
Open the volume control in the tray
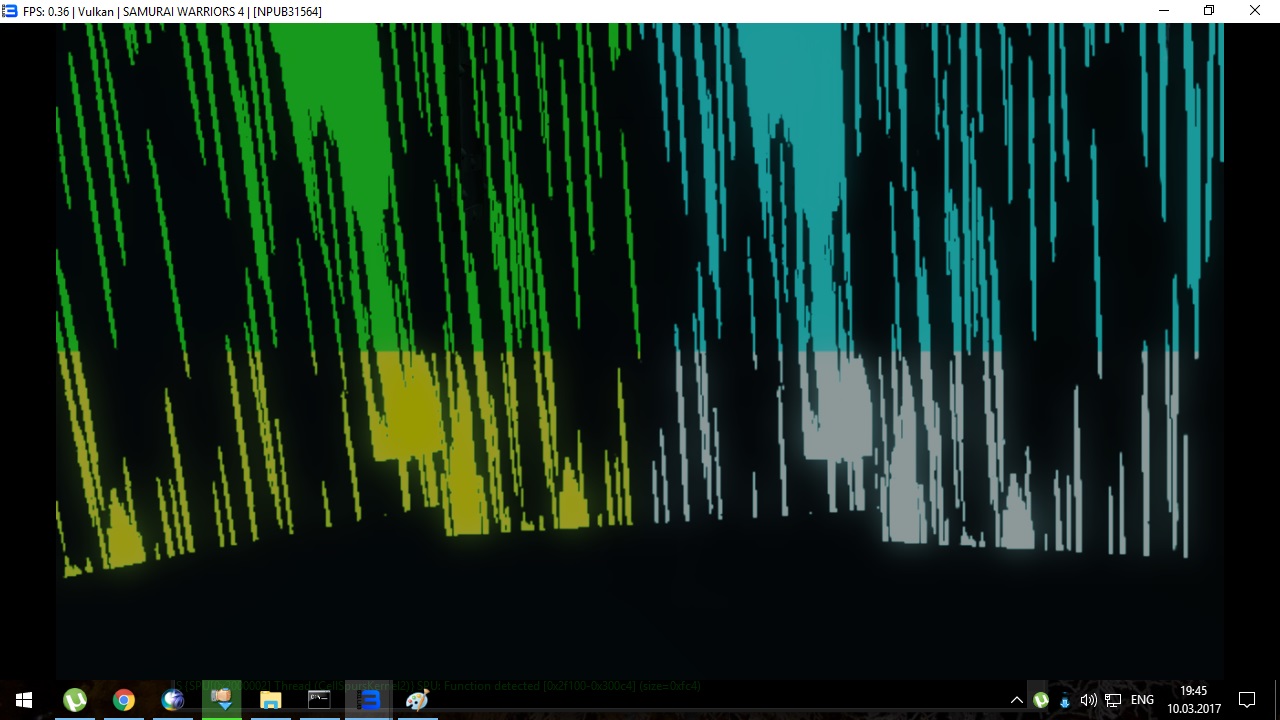coord(1089,700)
